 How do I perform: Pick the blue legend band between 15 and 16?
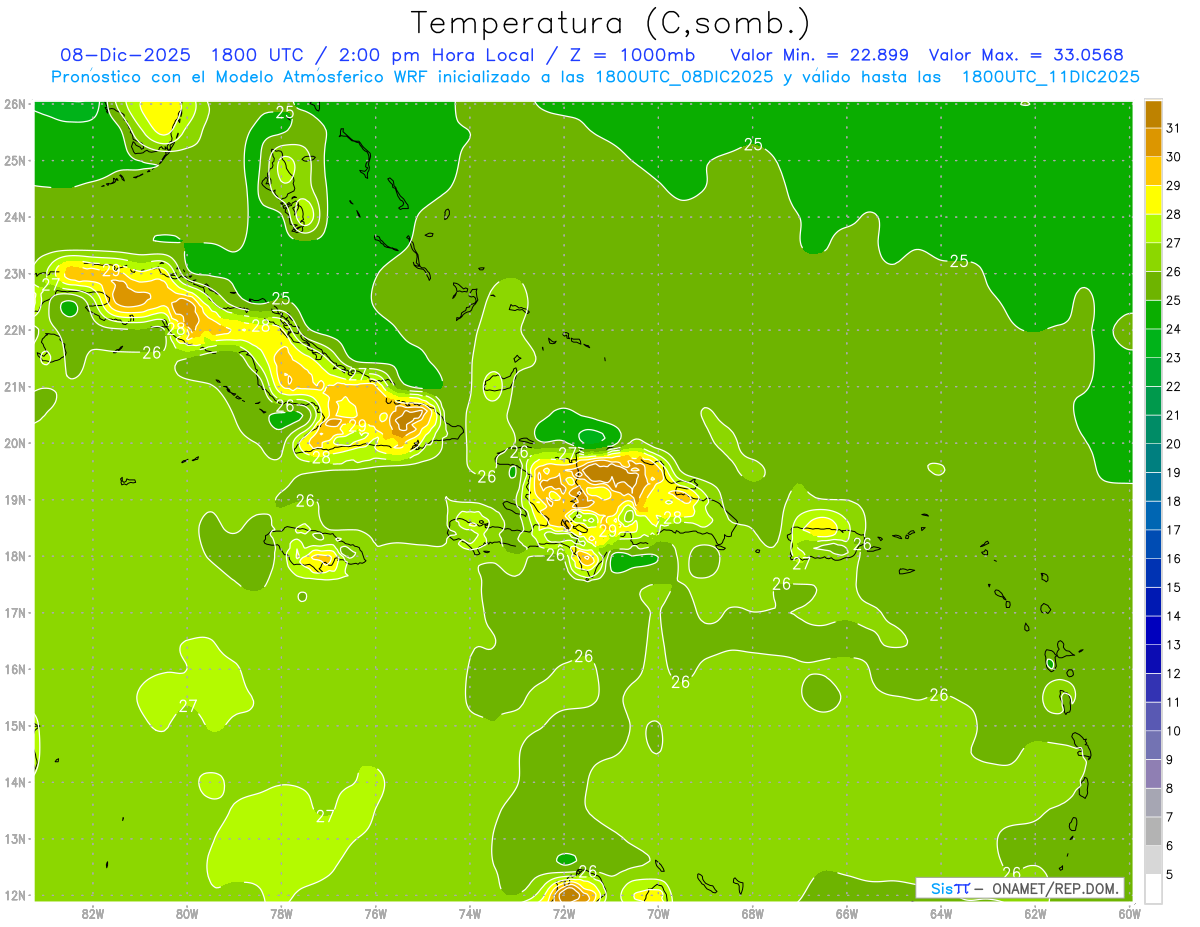point(1153,573)
